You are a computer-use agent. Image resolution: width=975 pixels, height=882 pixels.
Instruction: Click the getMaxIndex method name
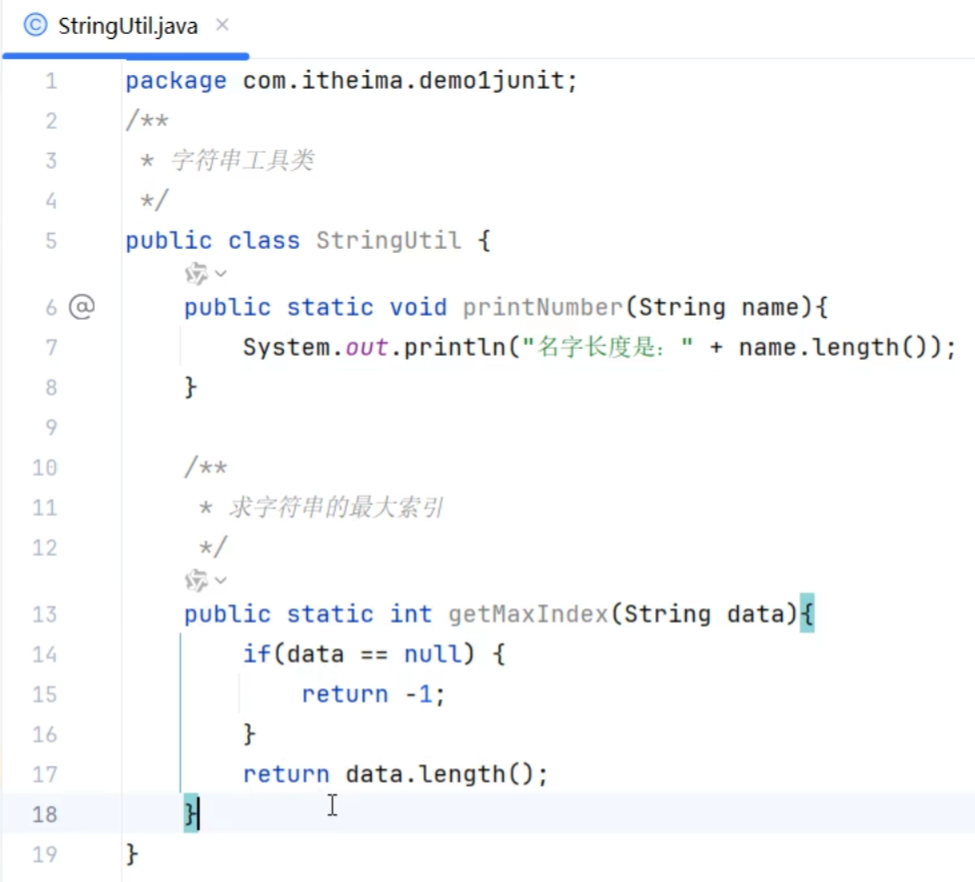click(x=528, y=615)
